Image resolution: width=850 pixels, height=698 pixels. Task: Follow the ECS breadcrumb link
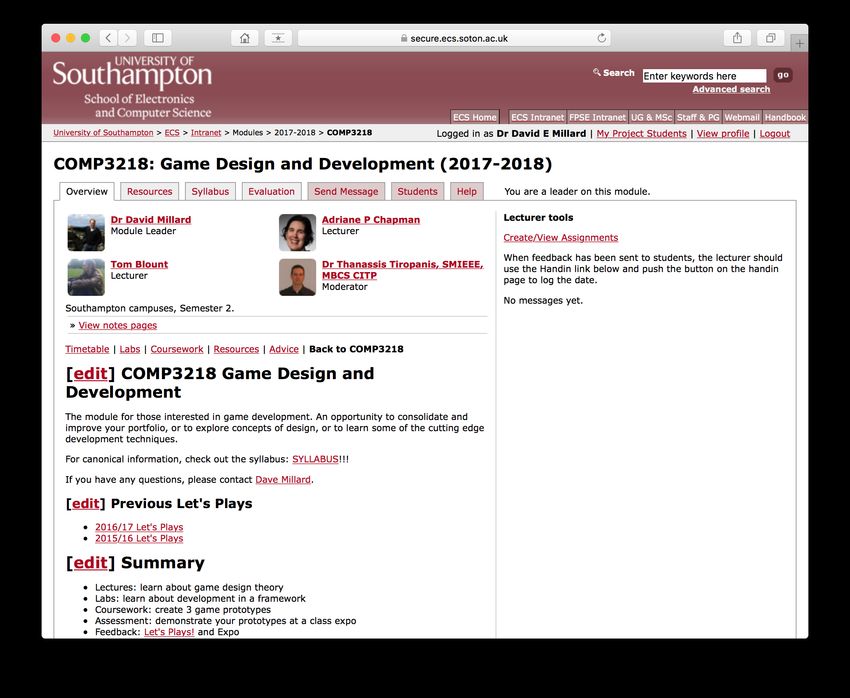(x=172, y=133)
